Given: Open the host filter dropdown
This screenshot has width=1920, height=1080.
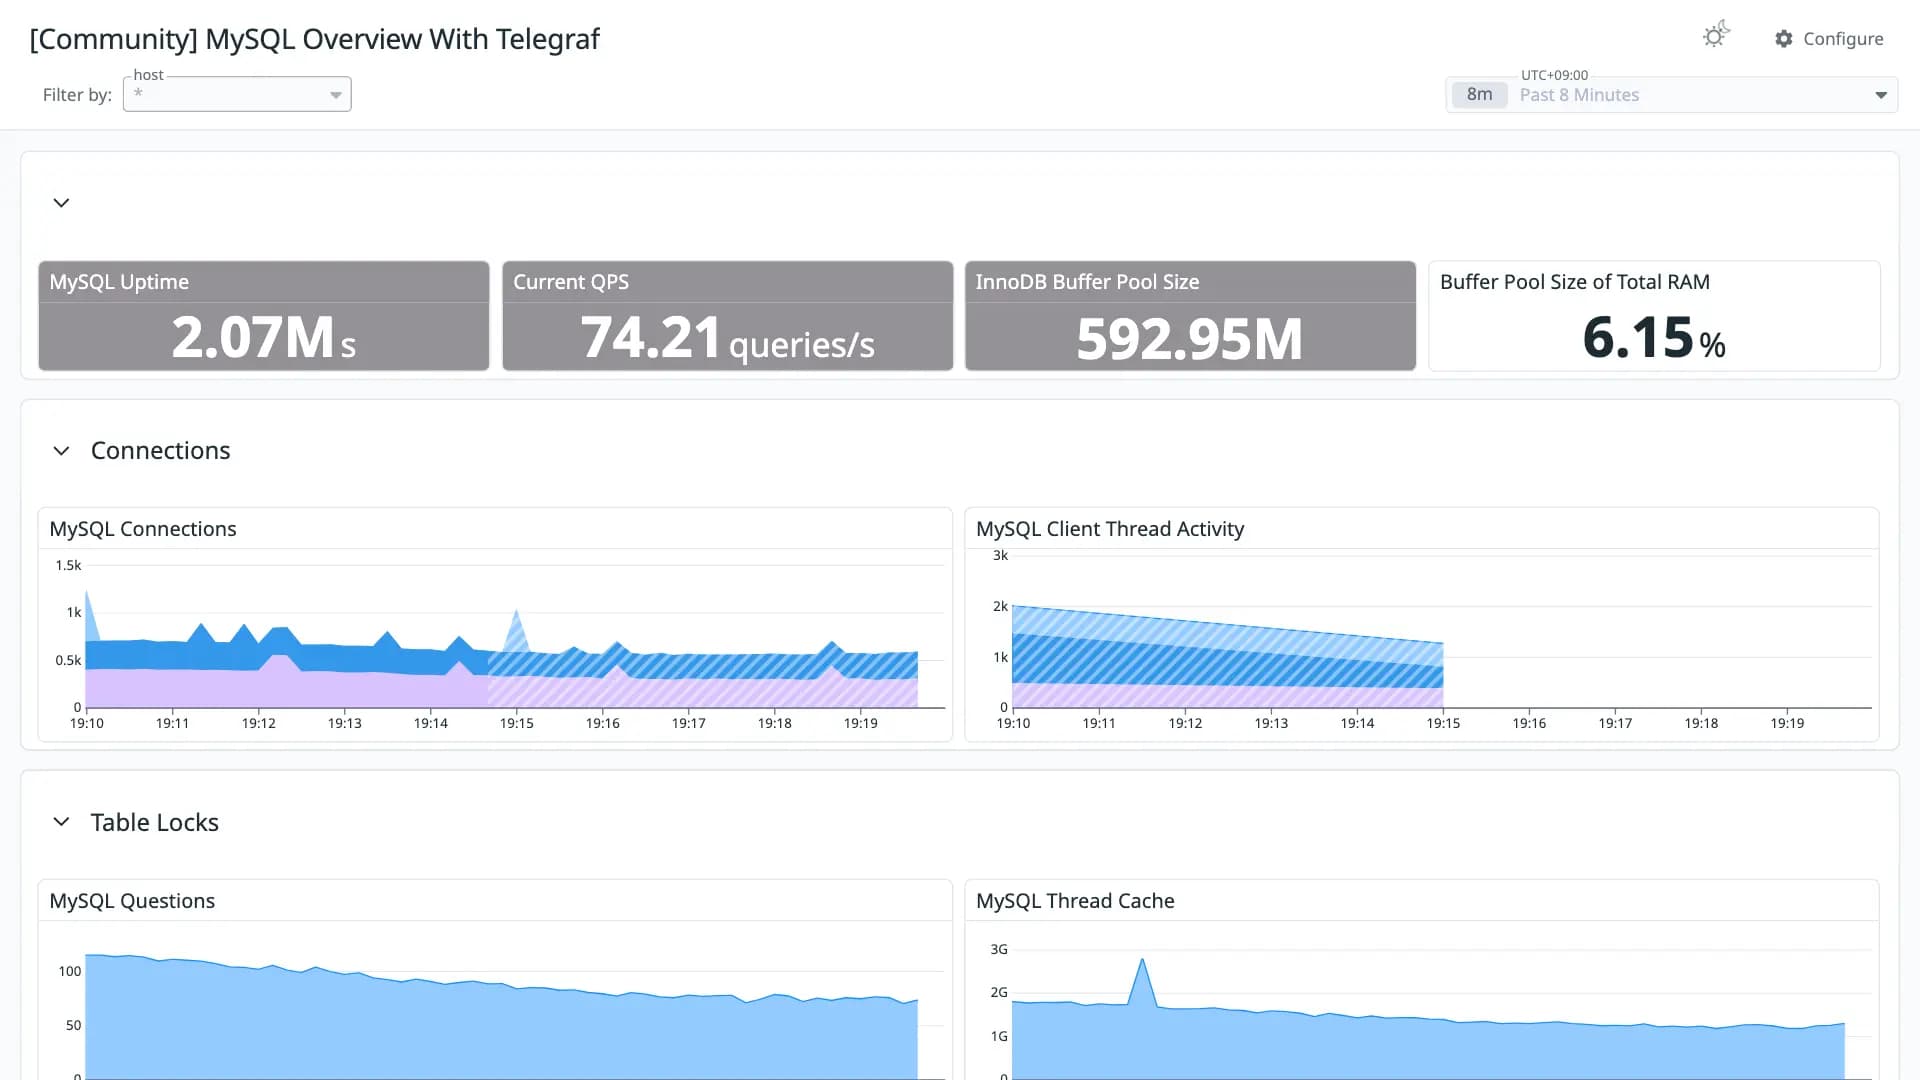Looking at the screenshot, I should tap(237, 94).
